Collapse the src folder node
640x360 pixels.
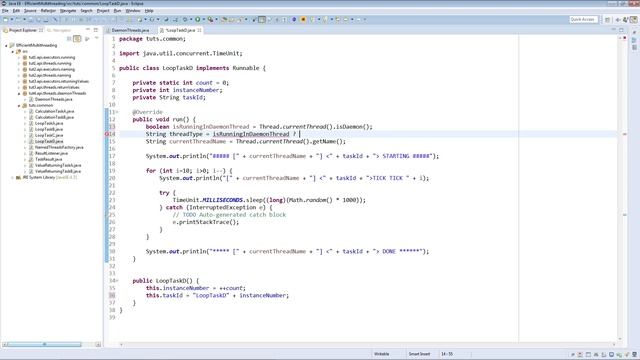point(13,51)
